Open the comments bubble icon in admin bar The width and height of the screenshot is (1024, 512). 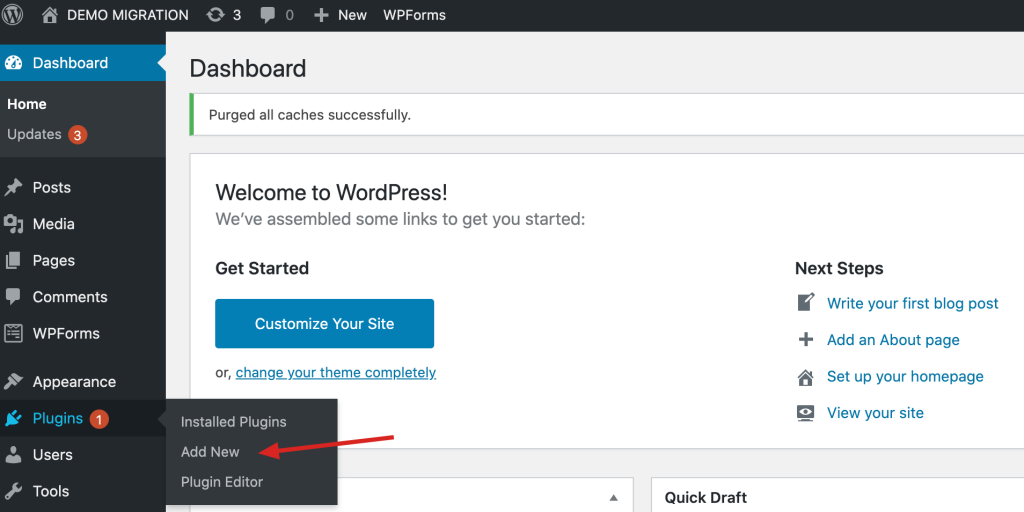268,15
